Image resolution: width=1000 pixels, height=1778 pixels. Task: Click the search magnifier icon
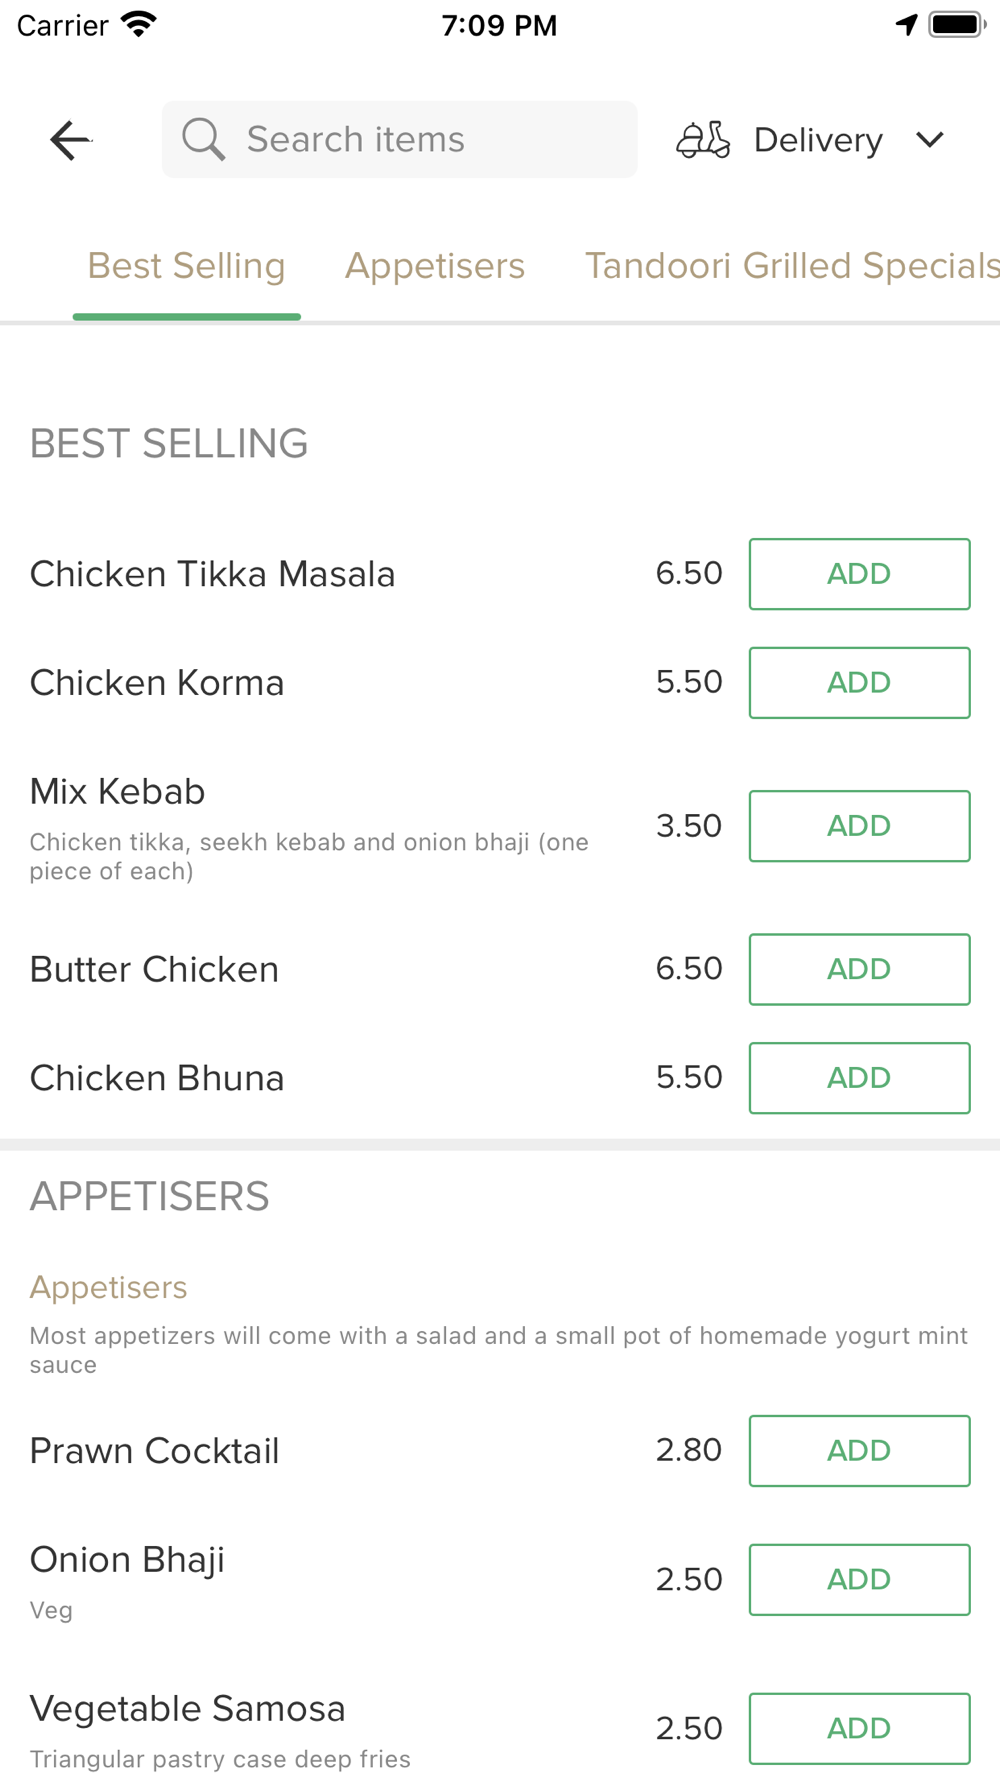pyautogui.click(x=203, y=139)
